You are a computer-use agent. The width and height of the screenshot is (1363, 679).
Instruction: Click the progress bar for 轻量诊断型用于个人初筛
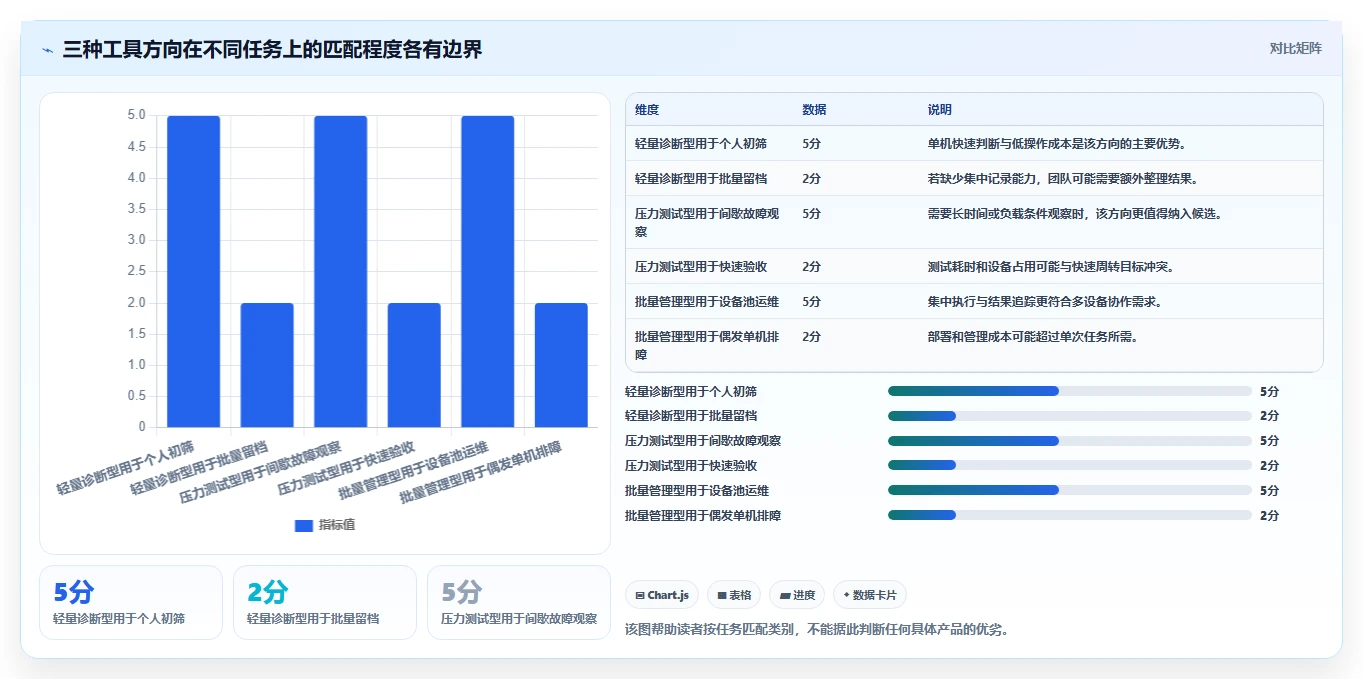point(1070,391)
